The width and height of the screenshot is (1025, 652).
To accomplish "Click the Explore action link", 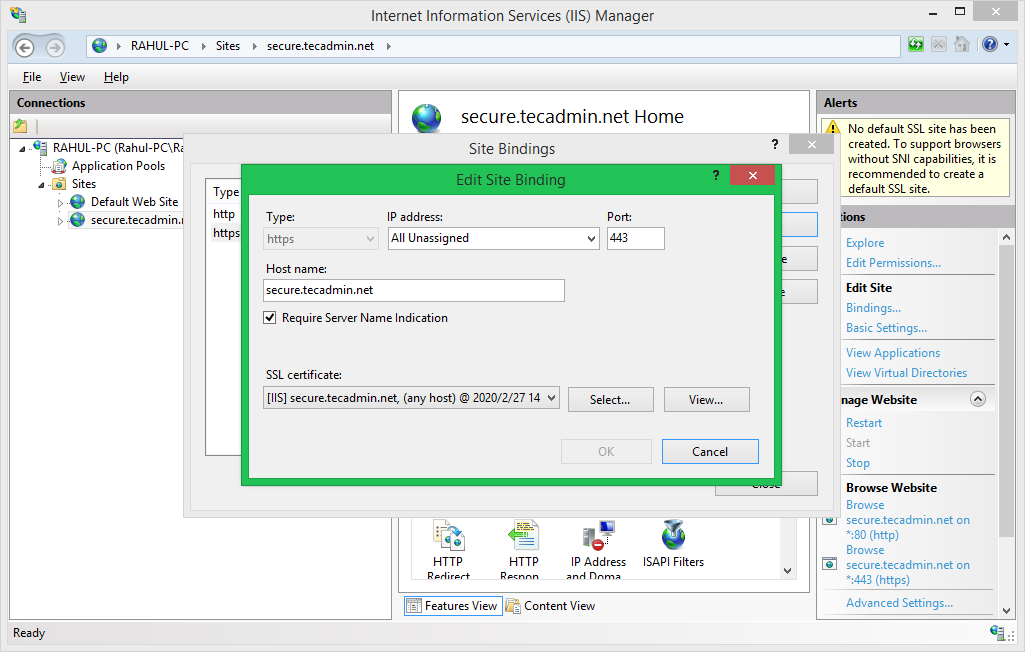I will coord(865,243).
